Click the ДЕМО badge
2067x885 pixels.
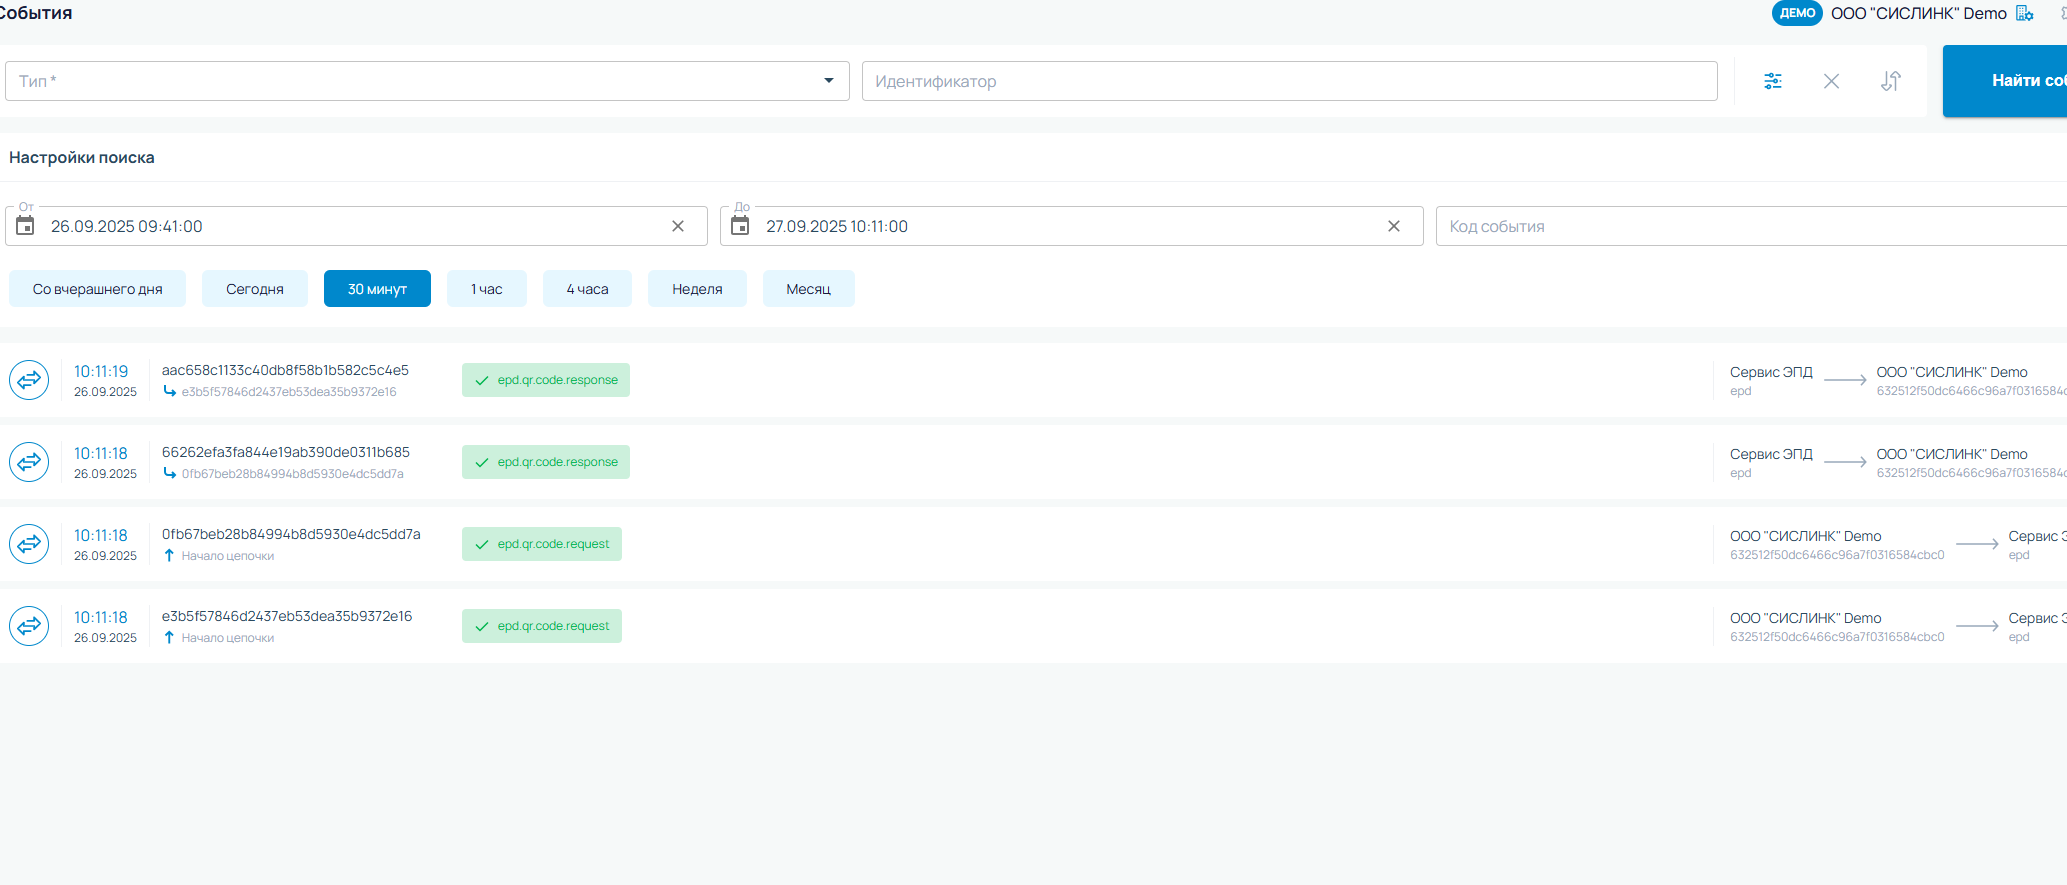(x=1797, y=13)
